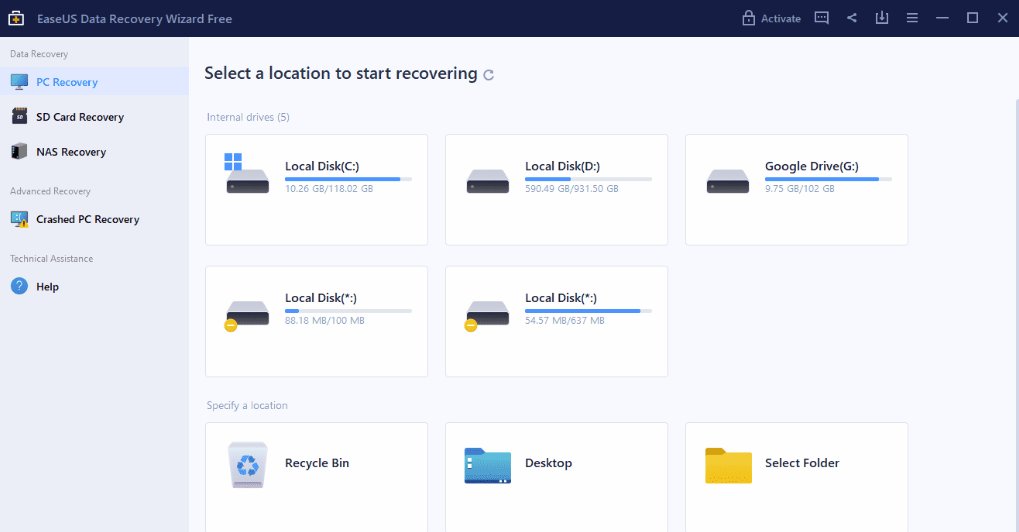This screenshot has width=1019, height=532.
Task: Select Recycle Bin location label
Action: pyautogui.click(x=316, y=463)
